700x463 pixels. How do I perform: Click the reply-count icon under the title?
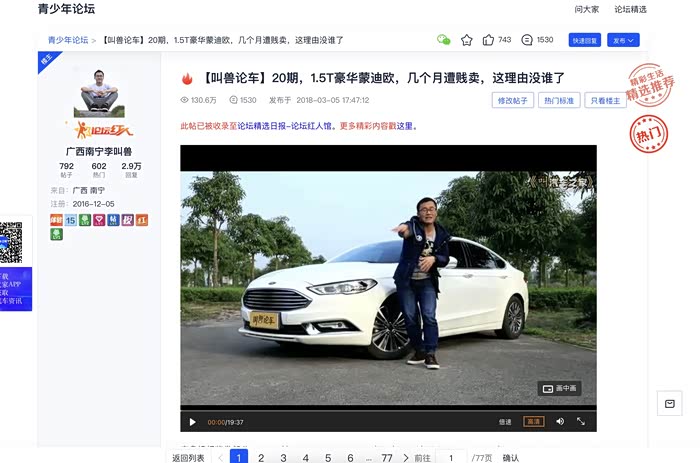coord(233,100)
